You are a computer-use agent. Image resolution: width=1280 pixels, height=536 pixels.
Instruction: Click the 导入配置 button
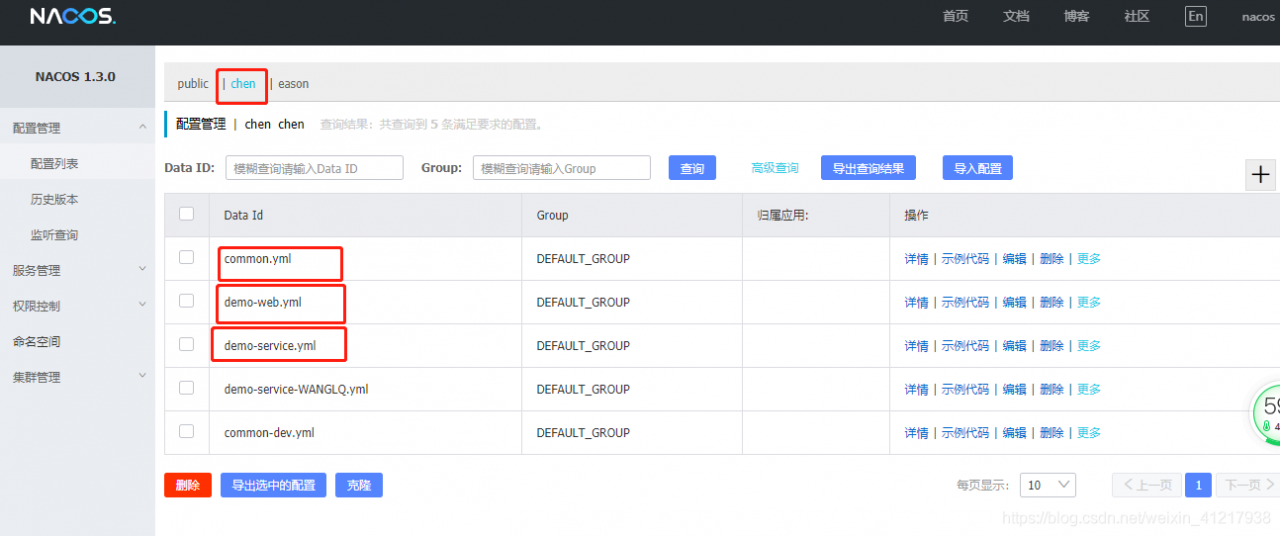pyautogui.click(x=977, y=168)
